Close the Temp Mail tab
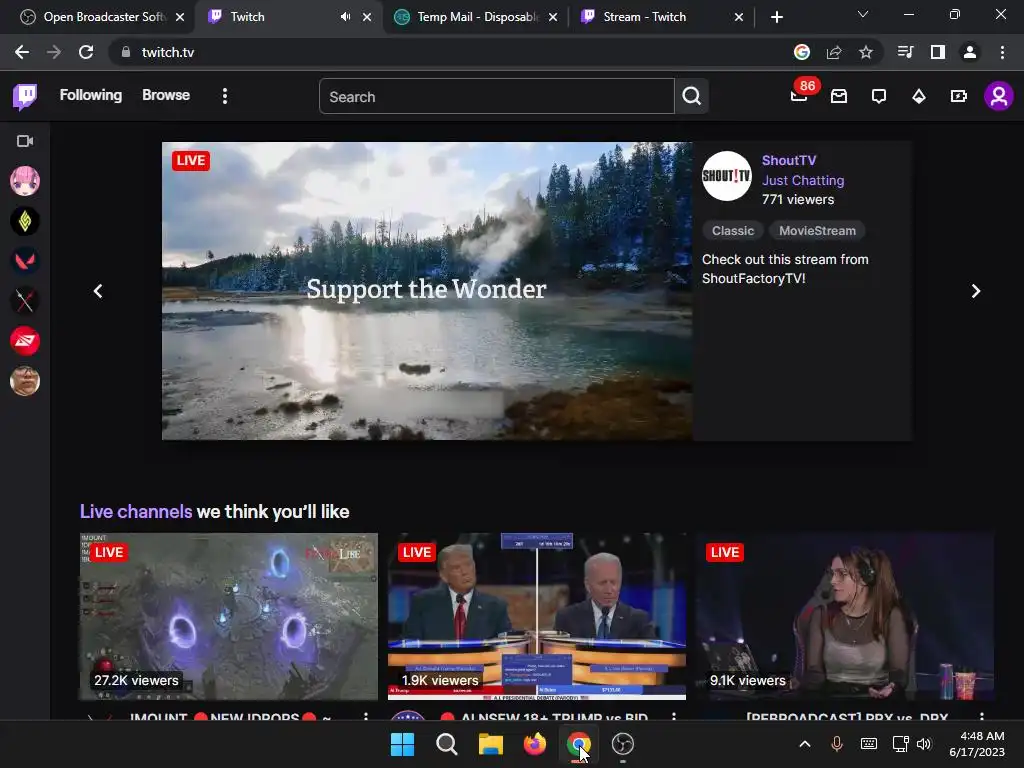Image resolution: width=1024 pixels, height=768 pixels. click(x=553, y=17)
